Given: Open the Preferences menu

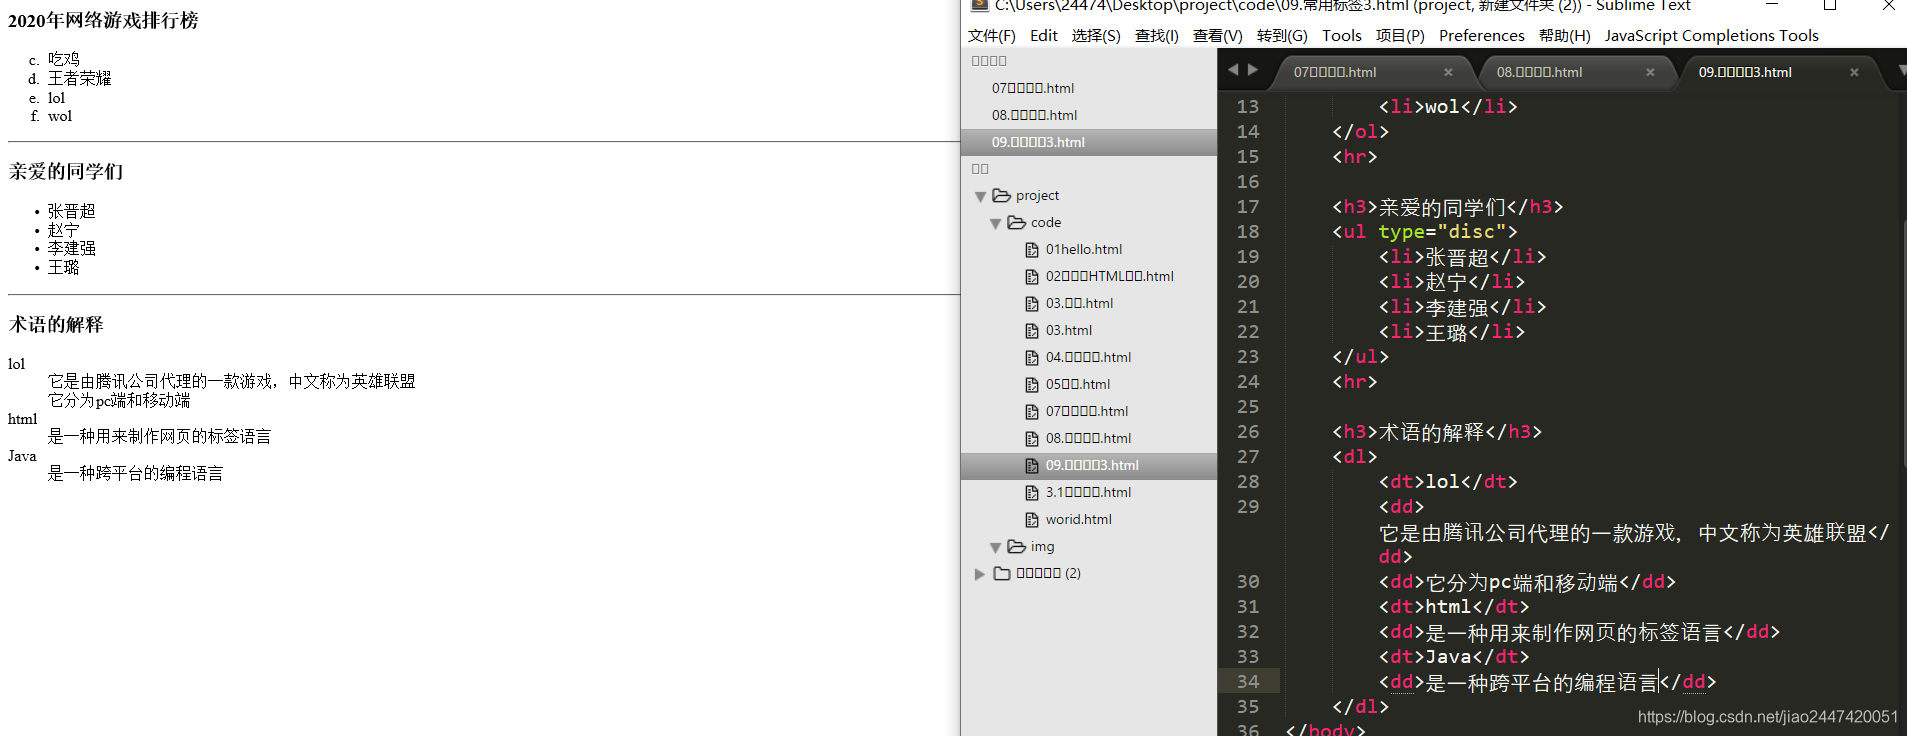Looking at the screenshot, I should point(1481,35).
